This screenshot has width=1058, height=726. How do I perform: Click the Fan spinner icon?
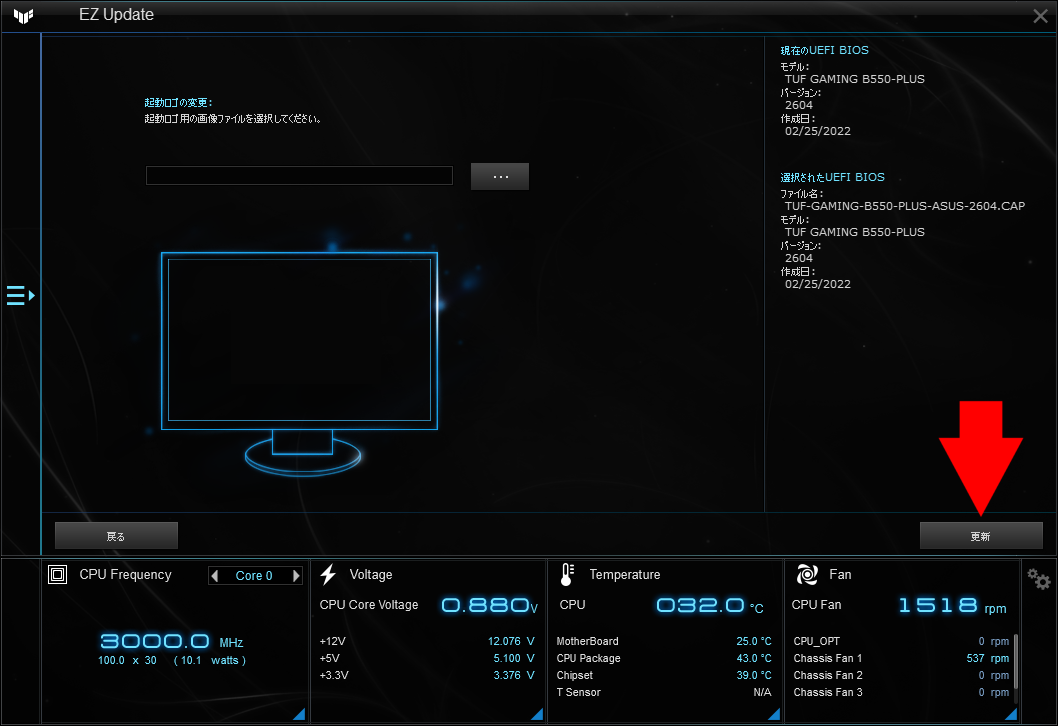(x=806, y=574)
